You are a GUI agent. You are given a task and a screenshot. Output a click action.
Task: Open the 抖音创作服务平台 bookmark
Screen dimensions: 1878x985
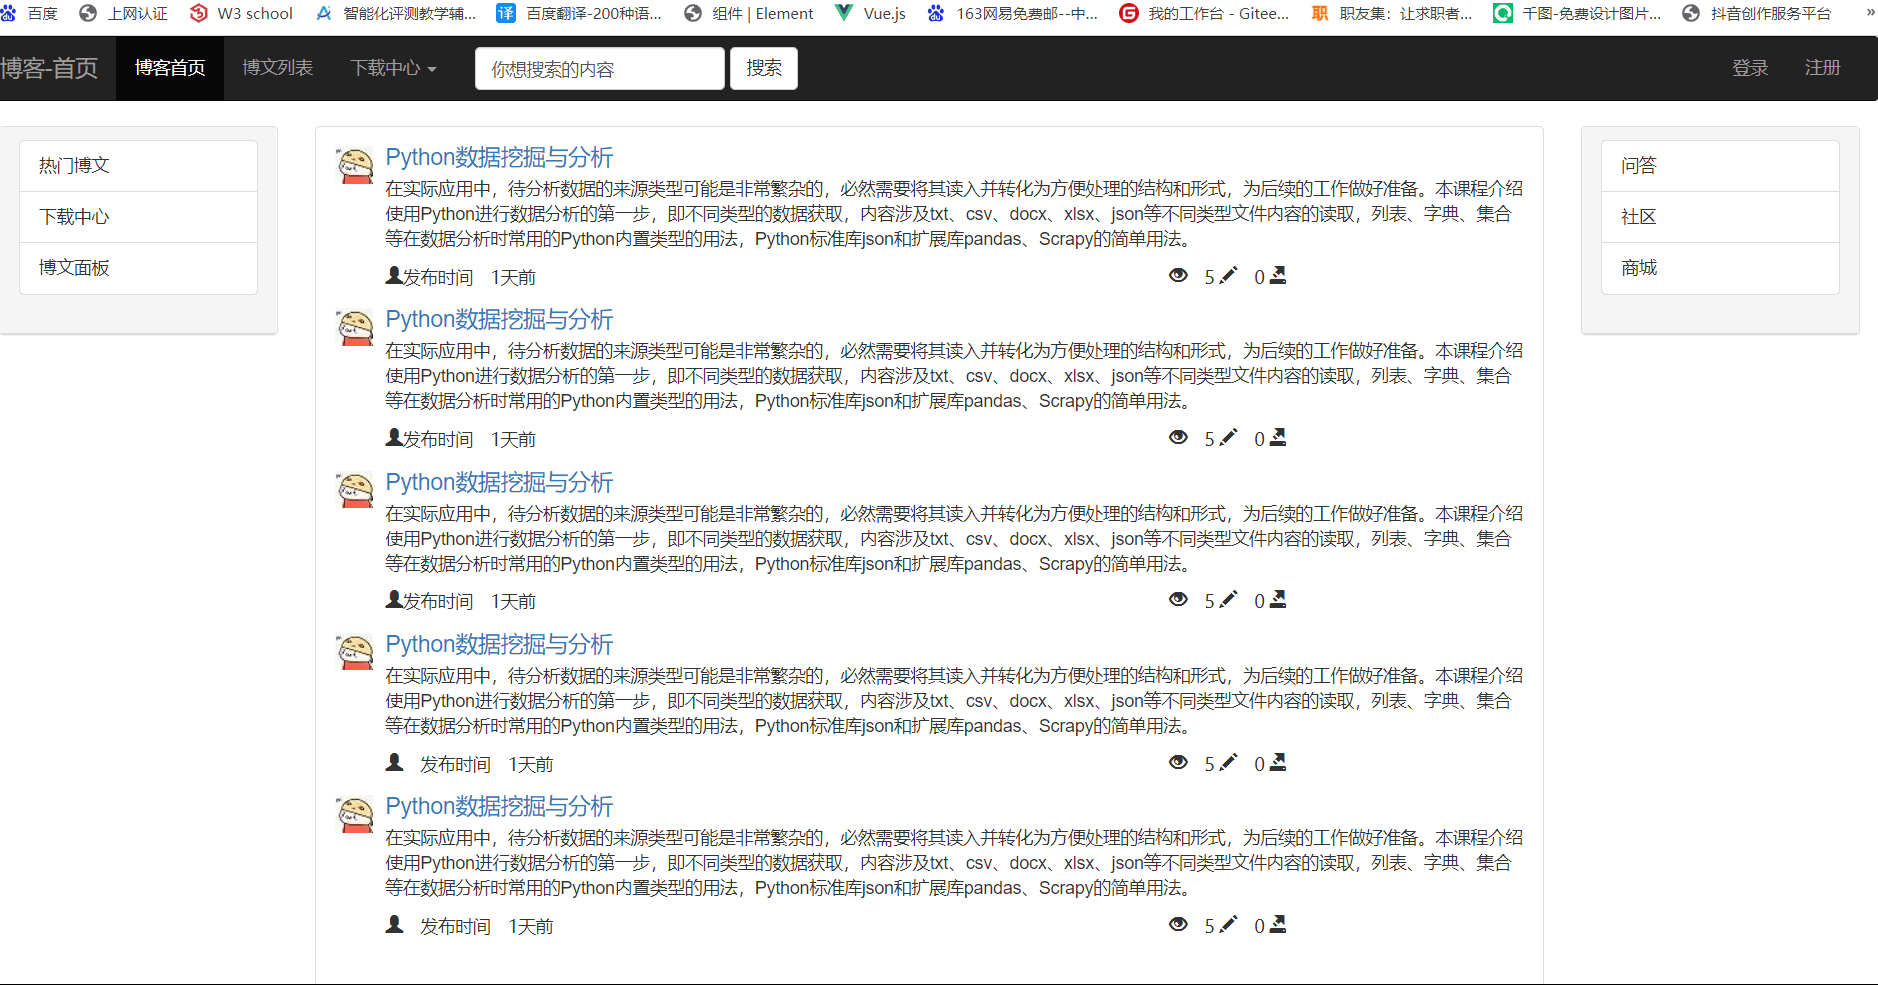coord(1757,13)
